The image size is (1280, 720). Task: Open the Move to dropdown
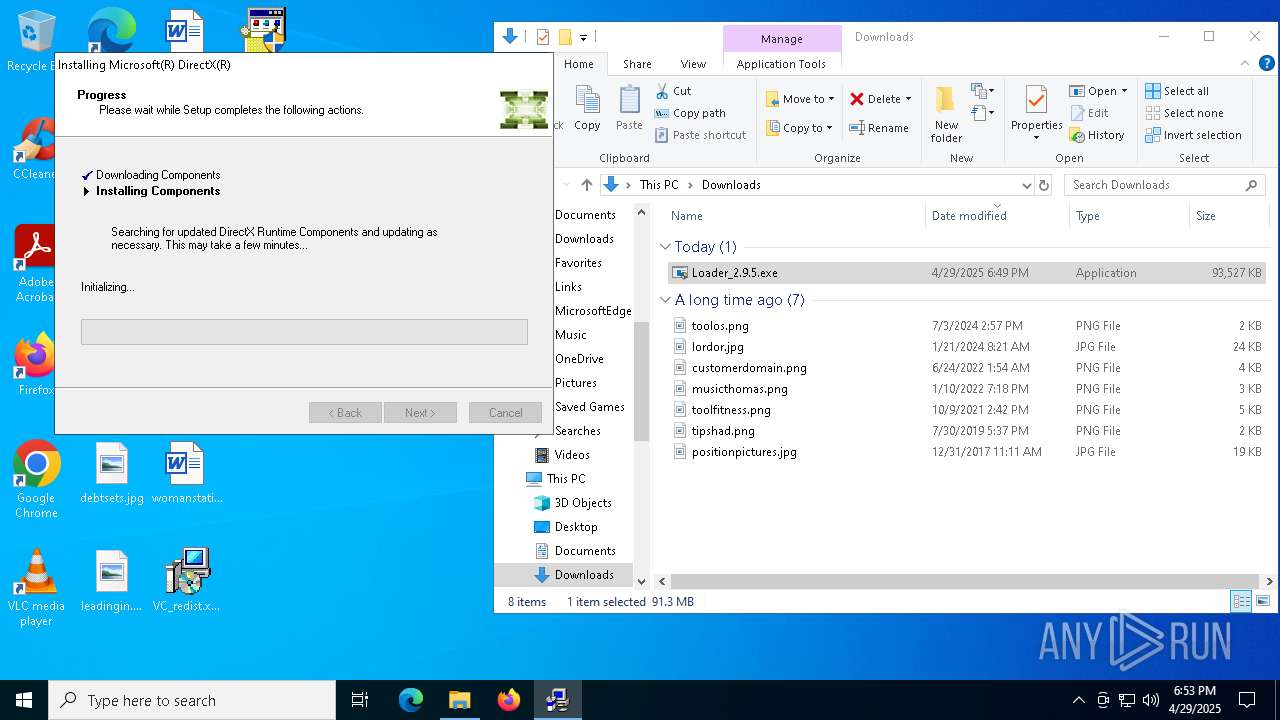coord(800,99)
